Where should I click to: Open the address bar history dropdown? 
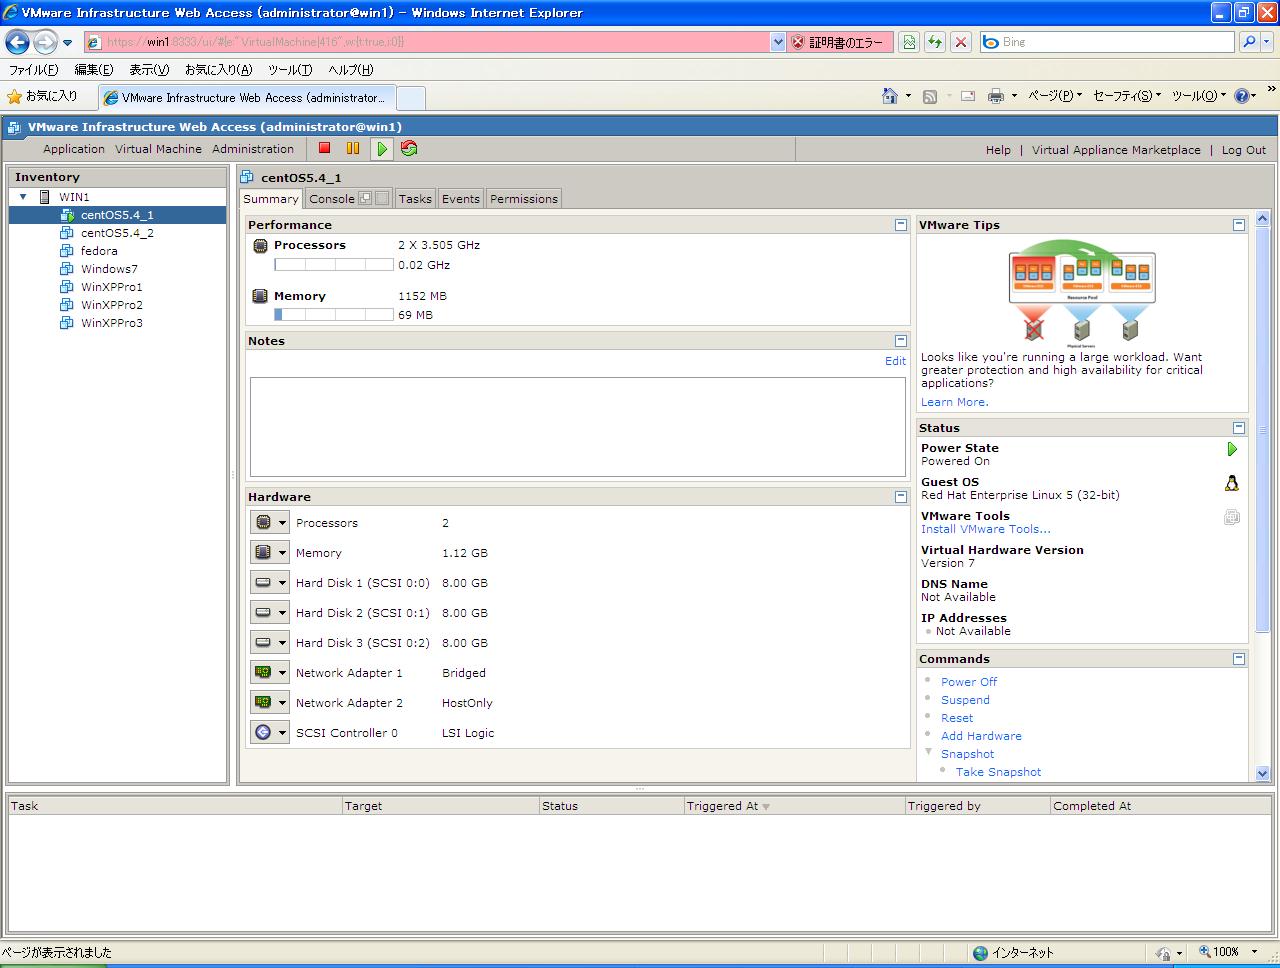(778, 42)
